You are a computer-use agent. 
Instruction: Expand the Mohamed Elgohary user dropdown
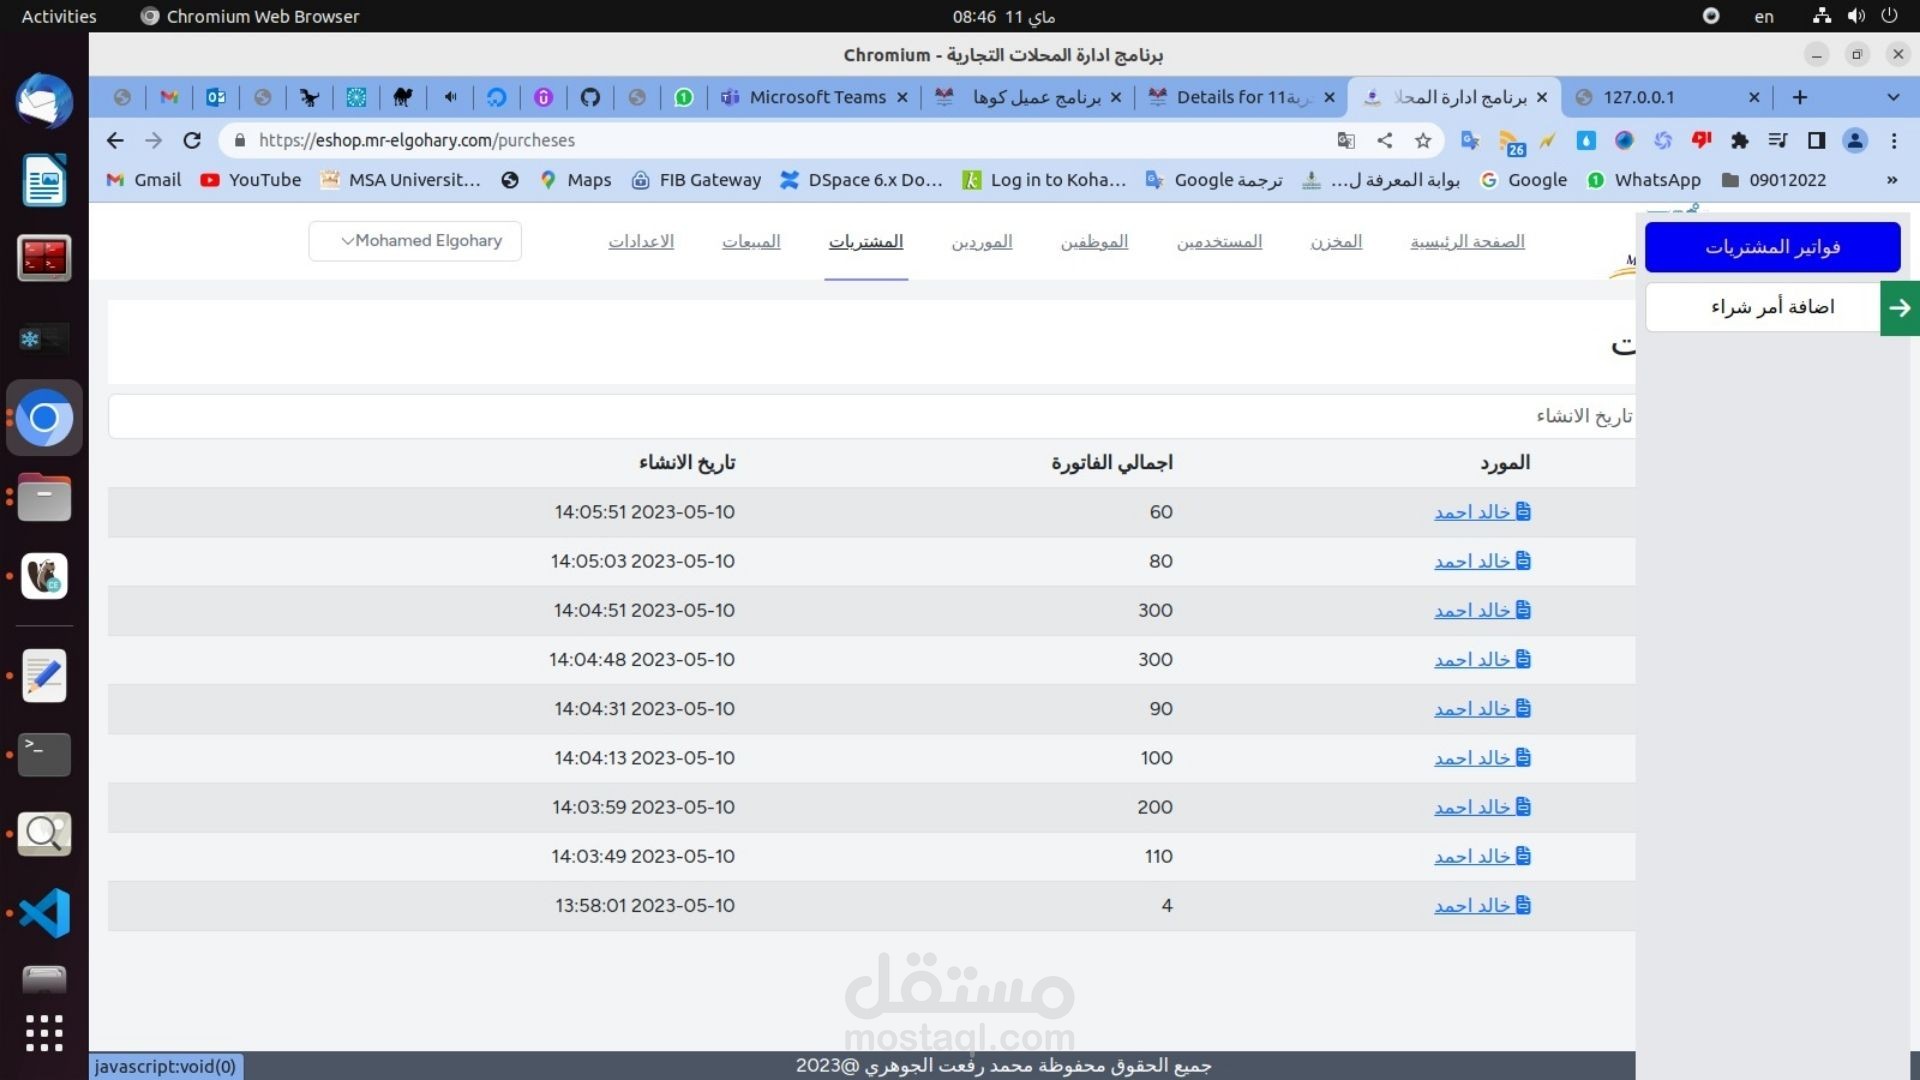pos(415,241)
